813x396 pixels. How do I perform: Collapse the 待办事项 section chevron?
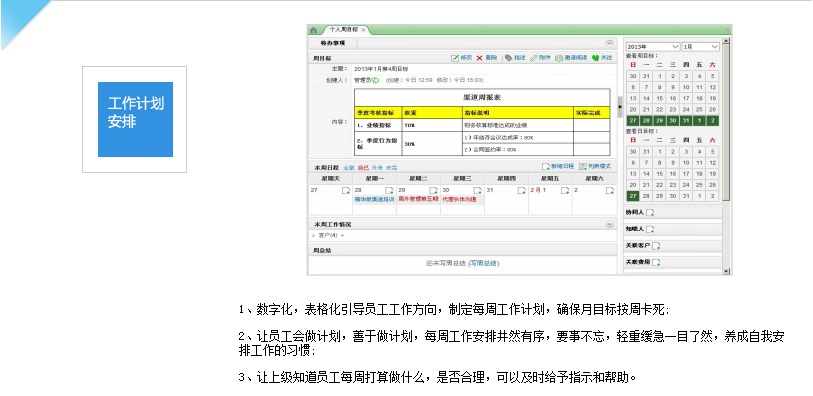point(610,44)
